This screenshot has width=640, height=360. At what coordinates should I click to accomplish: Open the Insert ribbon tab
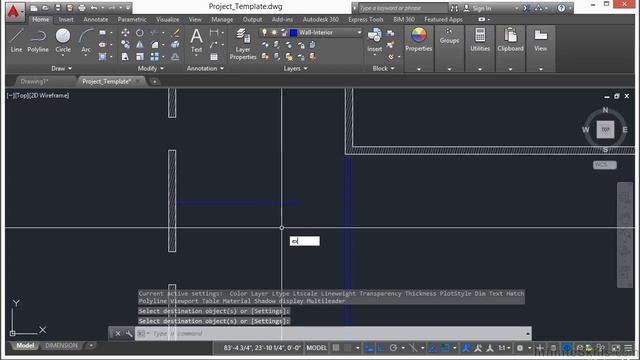(66, 19)
